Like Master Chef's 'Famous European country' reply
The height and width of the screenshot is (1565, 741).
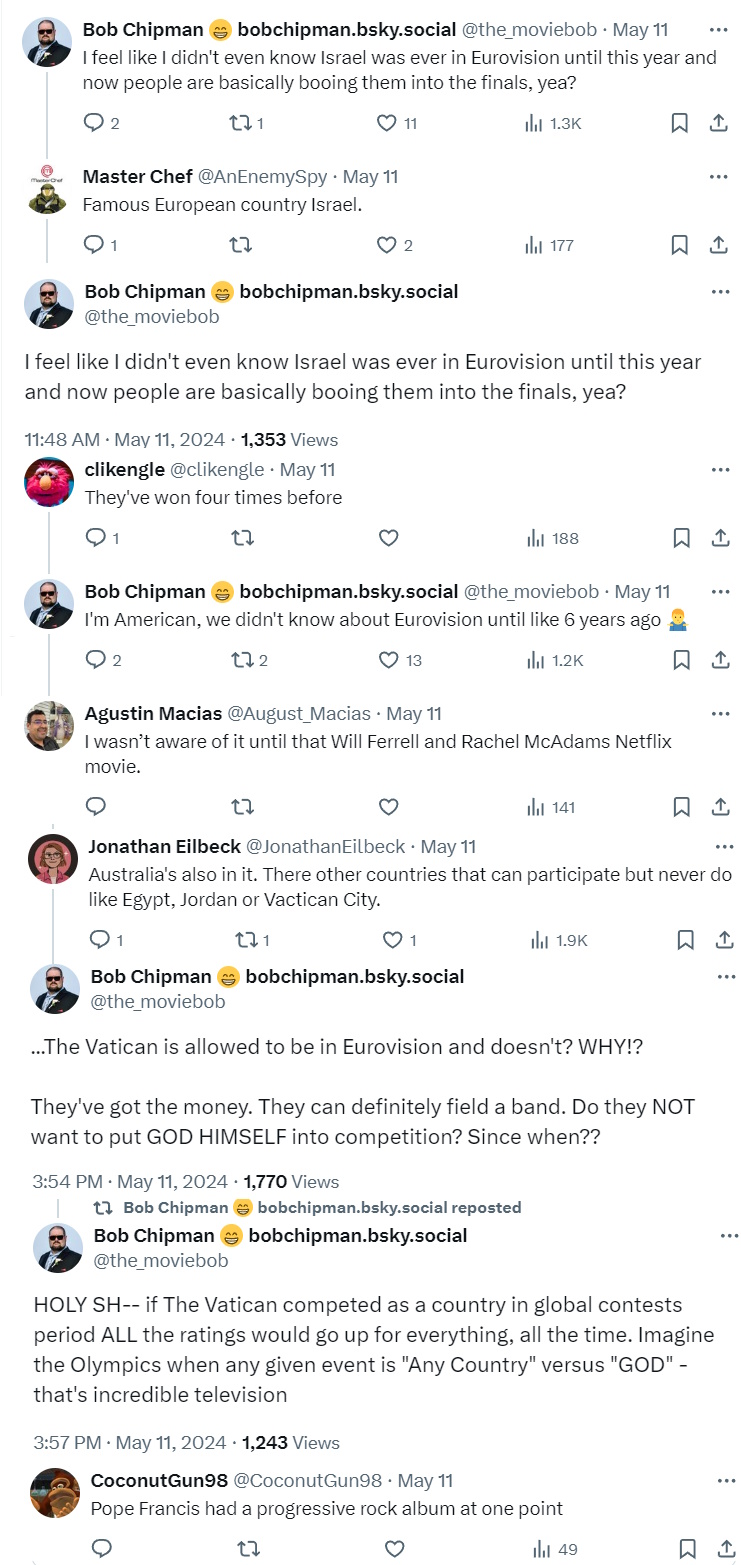[387, 245]
